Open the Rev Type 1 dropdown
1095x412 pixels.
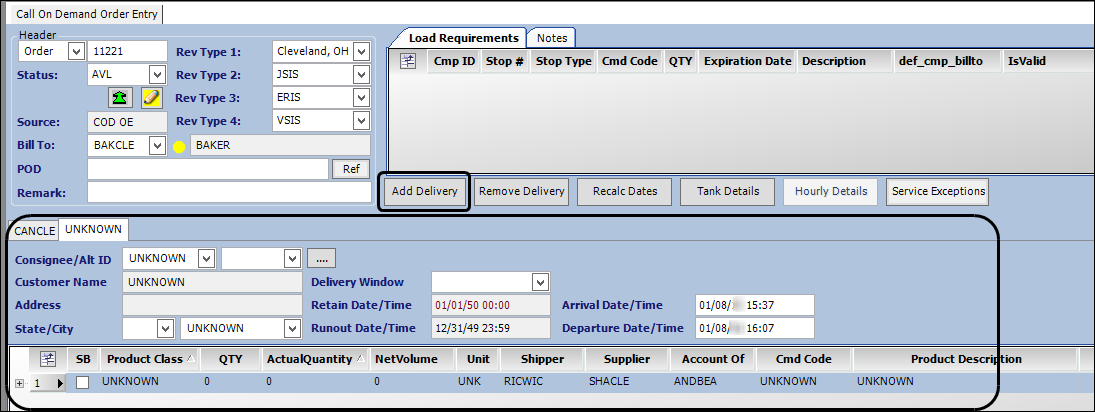[x=361, y=51]
